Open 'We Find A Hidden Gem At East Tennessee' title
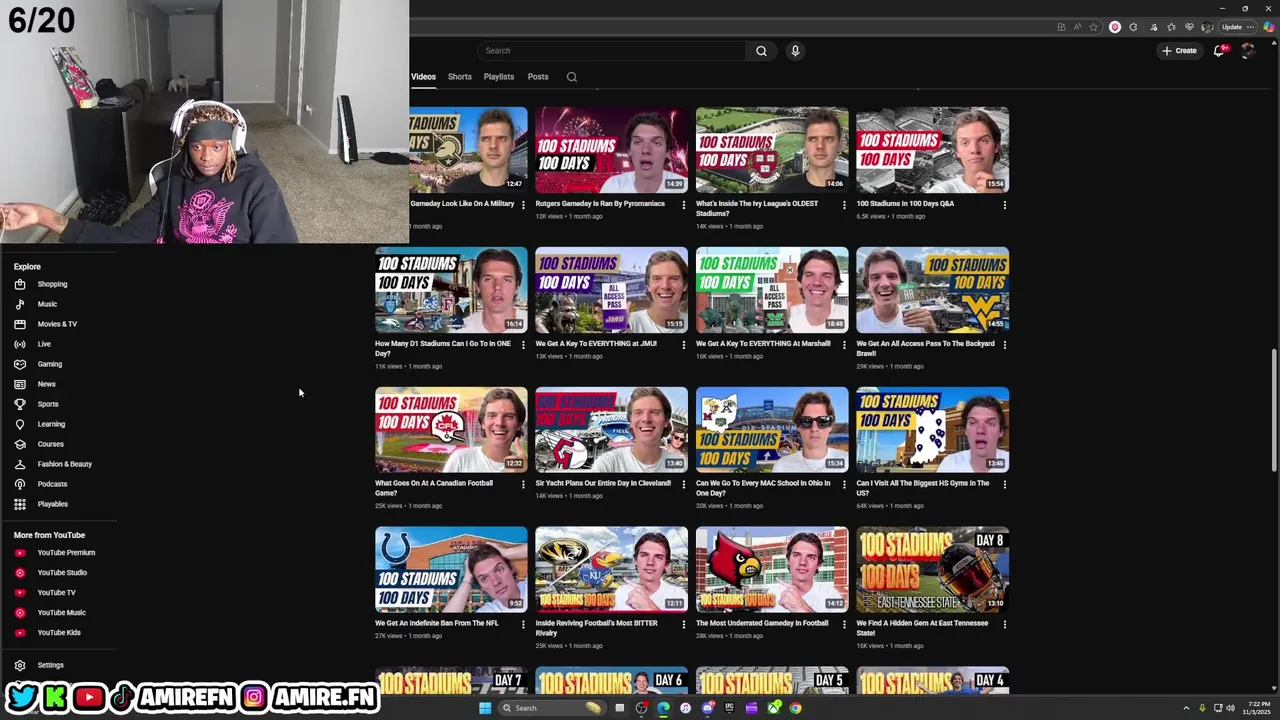 922,628
